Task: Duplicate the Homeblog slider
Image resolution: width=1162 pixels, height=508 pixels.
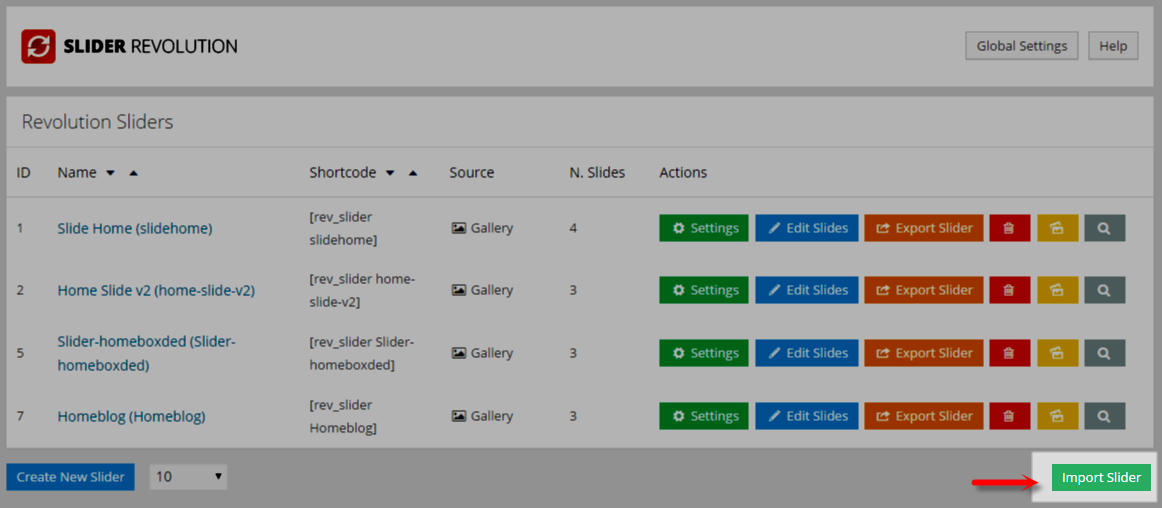Action: point(1057,416)
